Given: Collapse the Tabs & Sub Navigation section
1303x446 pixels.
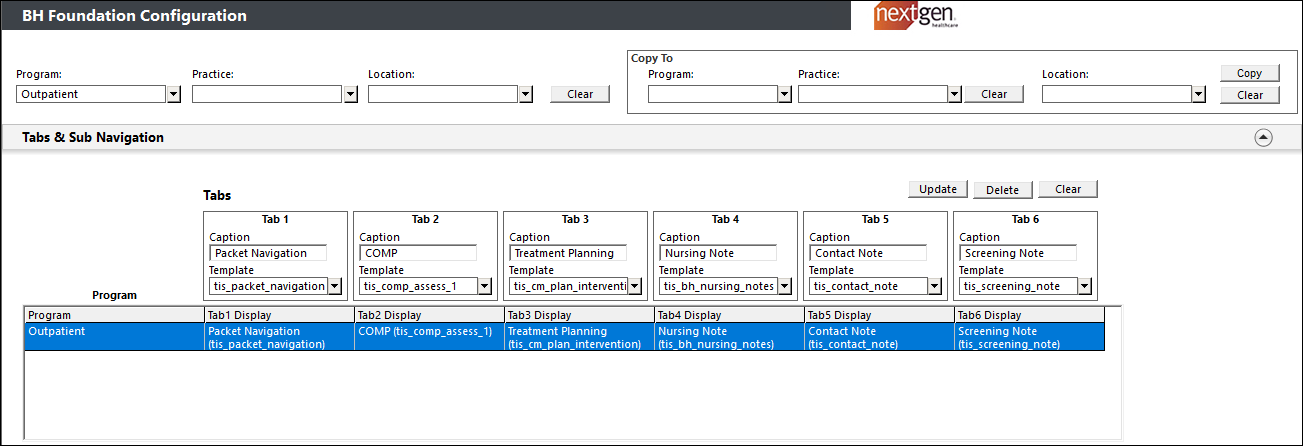Looking at the screenshot, I should coord(1263,138).
